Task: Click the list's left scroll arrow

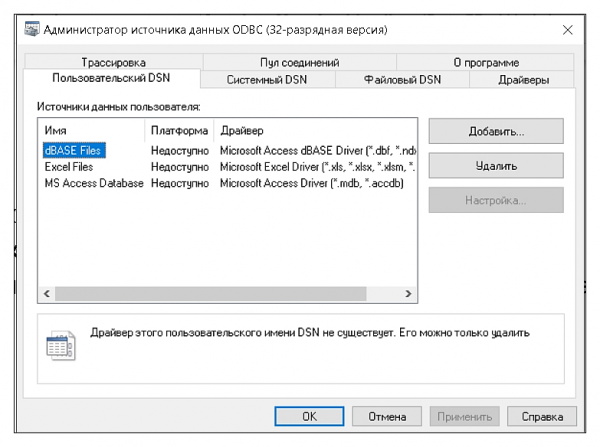Action: point(47,294)
